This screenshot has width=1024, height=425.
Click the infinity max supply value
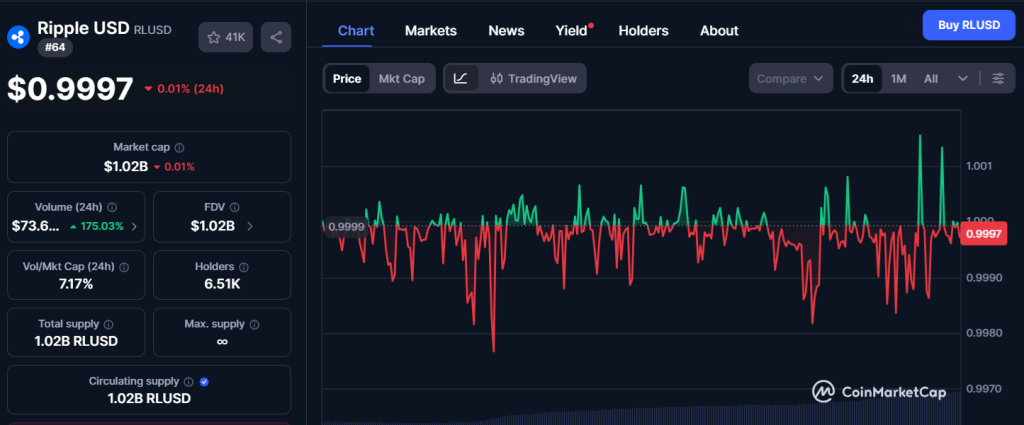(x=222, y=341)
